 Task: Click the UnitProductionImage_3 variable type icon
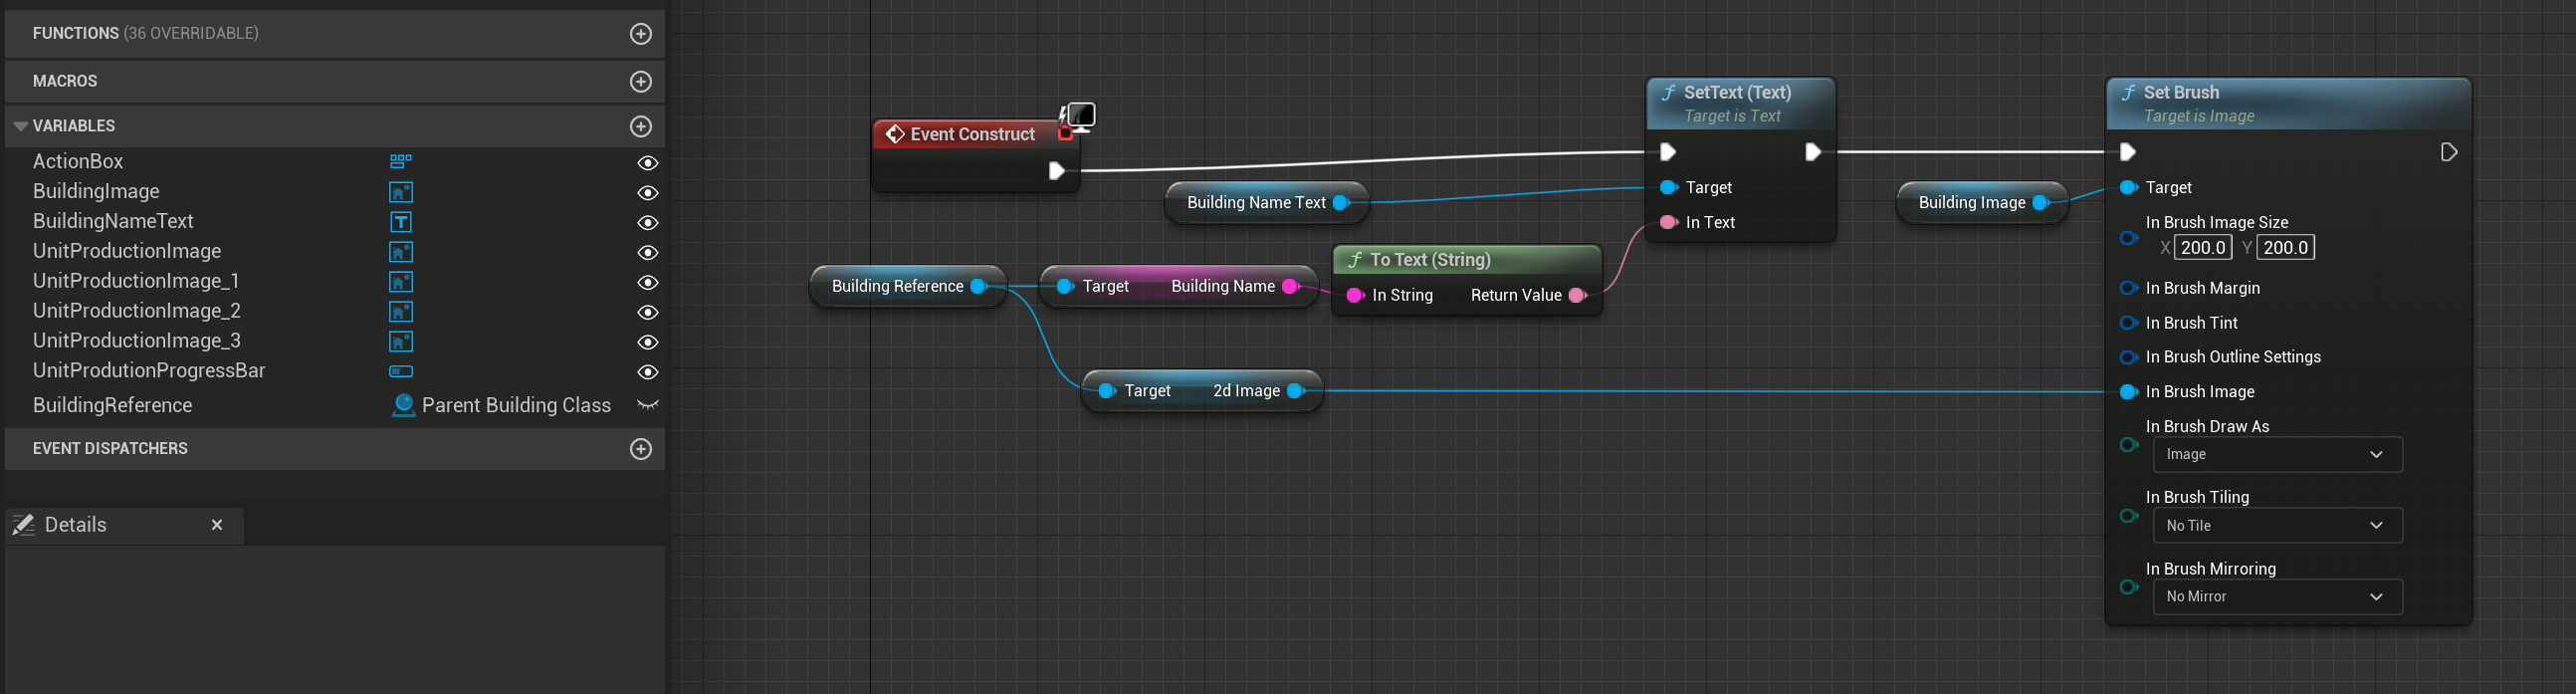point(401,342)
